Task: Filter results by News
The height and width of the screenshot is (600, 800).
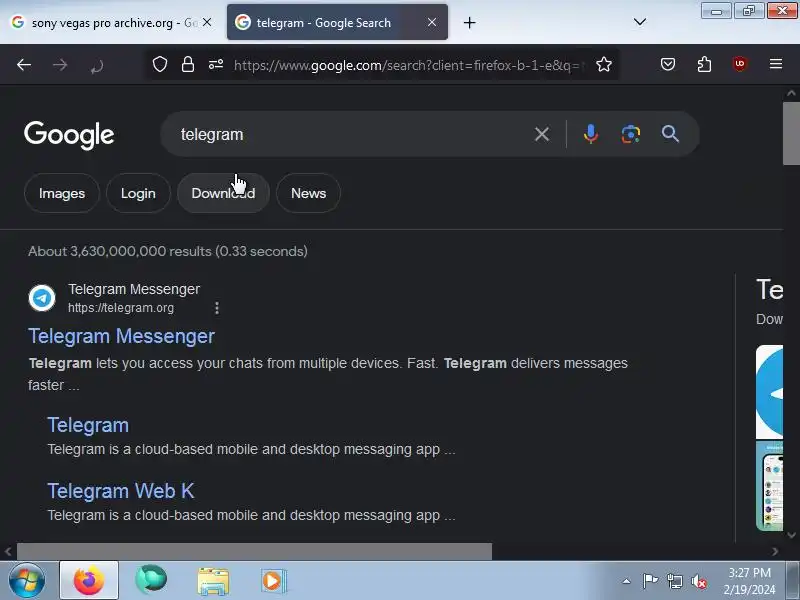Action: [308, 193]
